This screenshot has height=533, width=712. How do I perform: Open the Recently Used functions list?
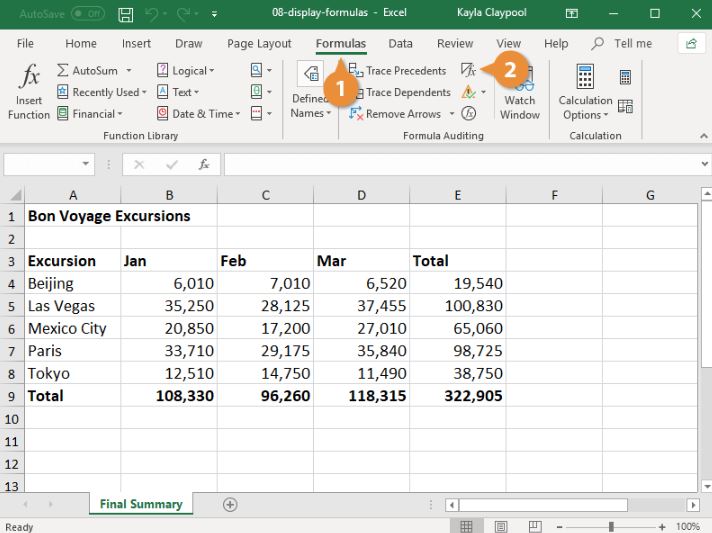click(102, 92)
